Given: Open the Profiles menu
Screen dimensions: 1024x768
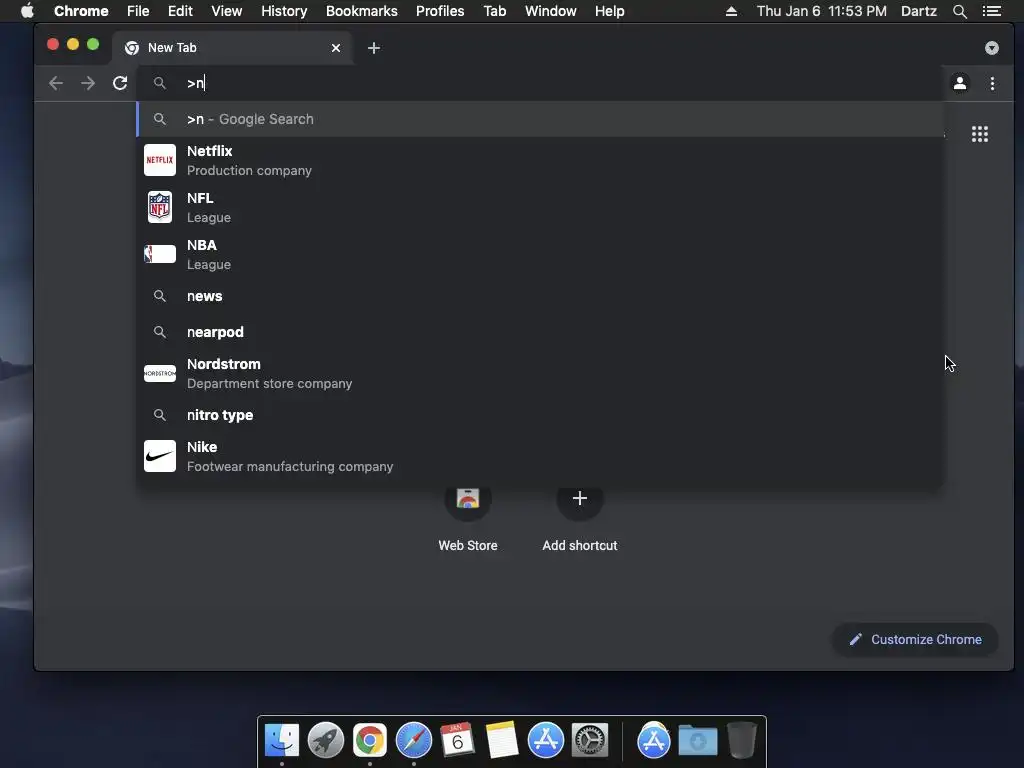Looking at the screenshot, I should point(440,11).
